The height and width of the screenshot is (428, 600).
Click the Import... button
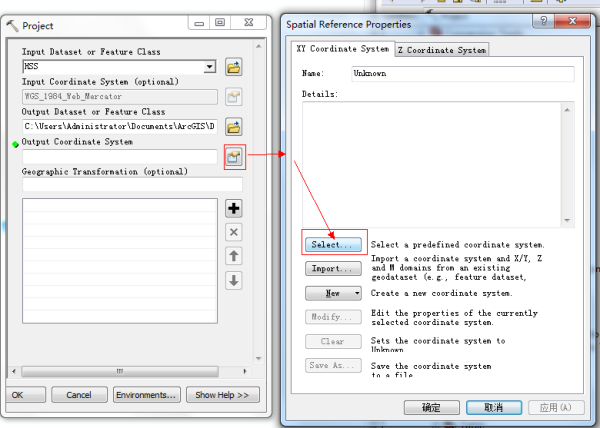(x=333, y=269)
